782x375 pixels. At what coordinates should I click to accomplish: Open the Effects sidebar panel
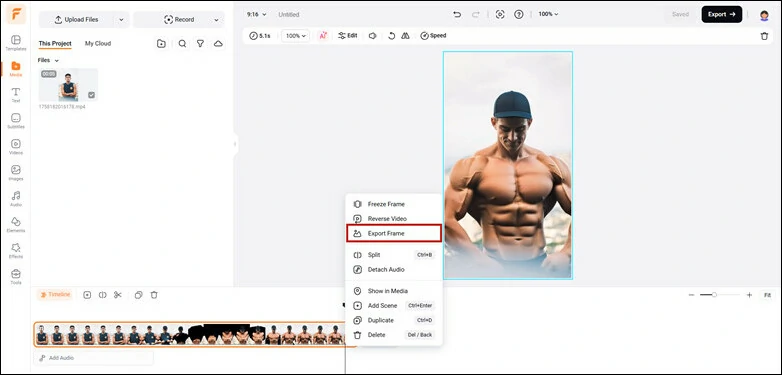click(x=16, y=250)
